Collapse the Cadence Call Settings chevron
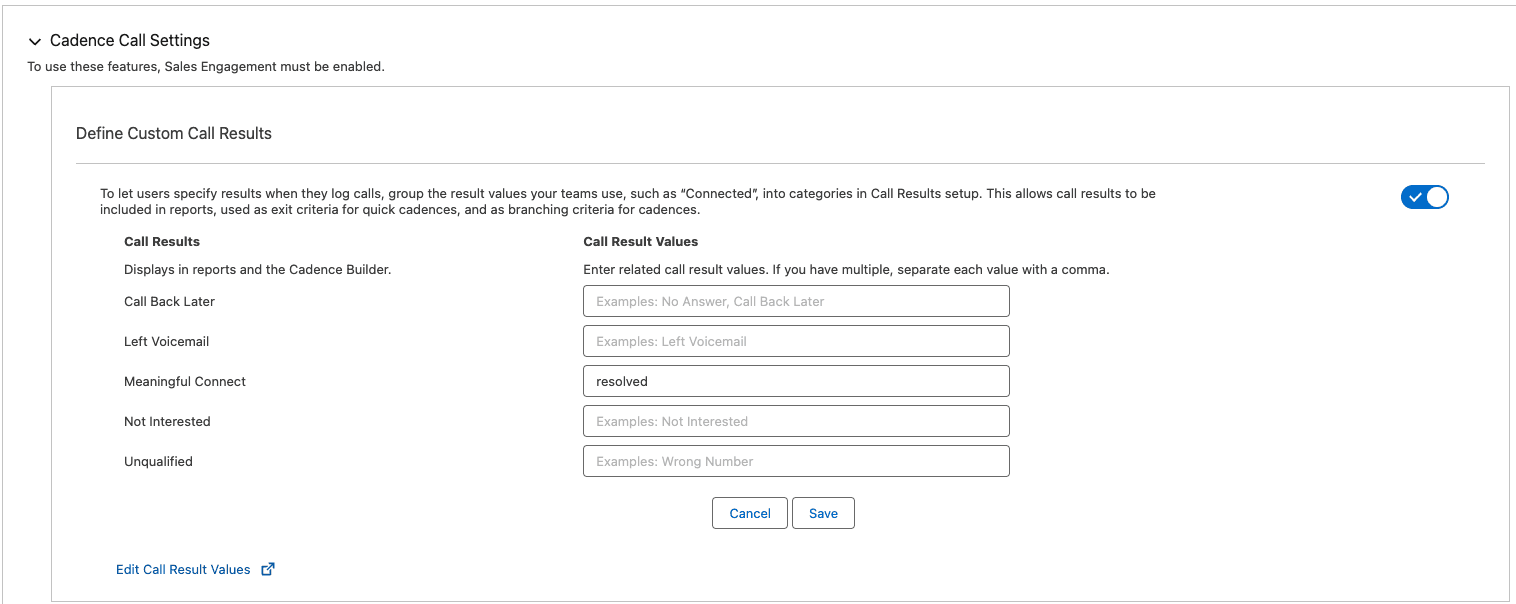1516x604 pixels. [x=35, y=42]
